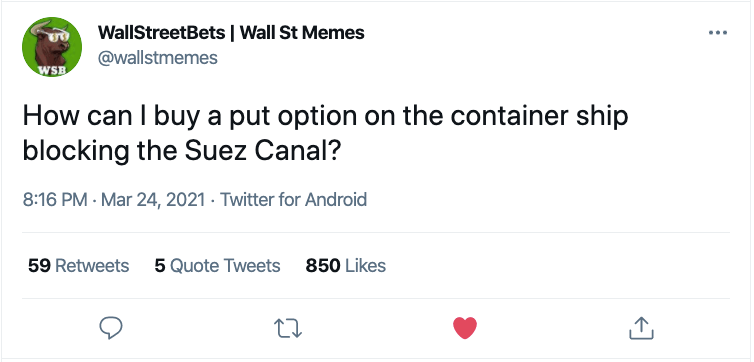Share the tweet with upload arrow icon
This screenshot has width=754, height=362.
pyautogui.click(x=641, y=328)
